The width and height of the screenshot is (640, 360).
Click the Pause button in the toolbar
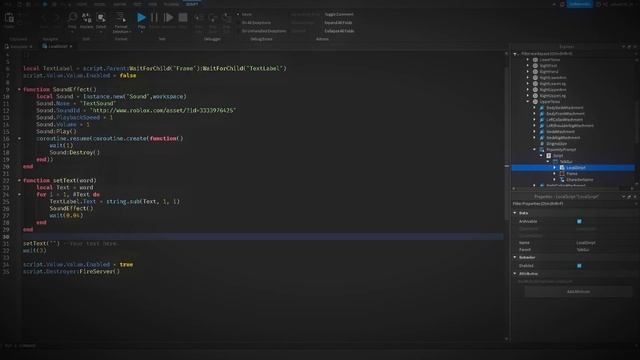coord(154,18)
